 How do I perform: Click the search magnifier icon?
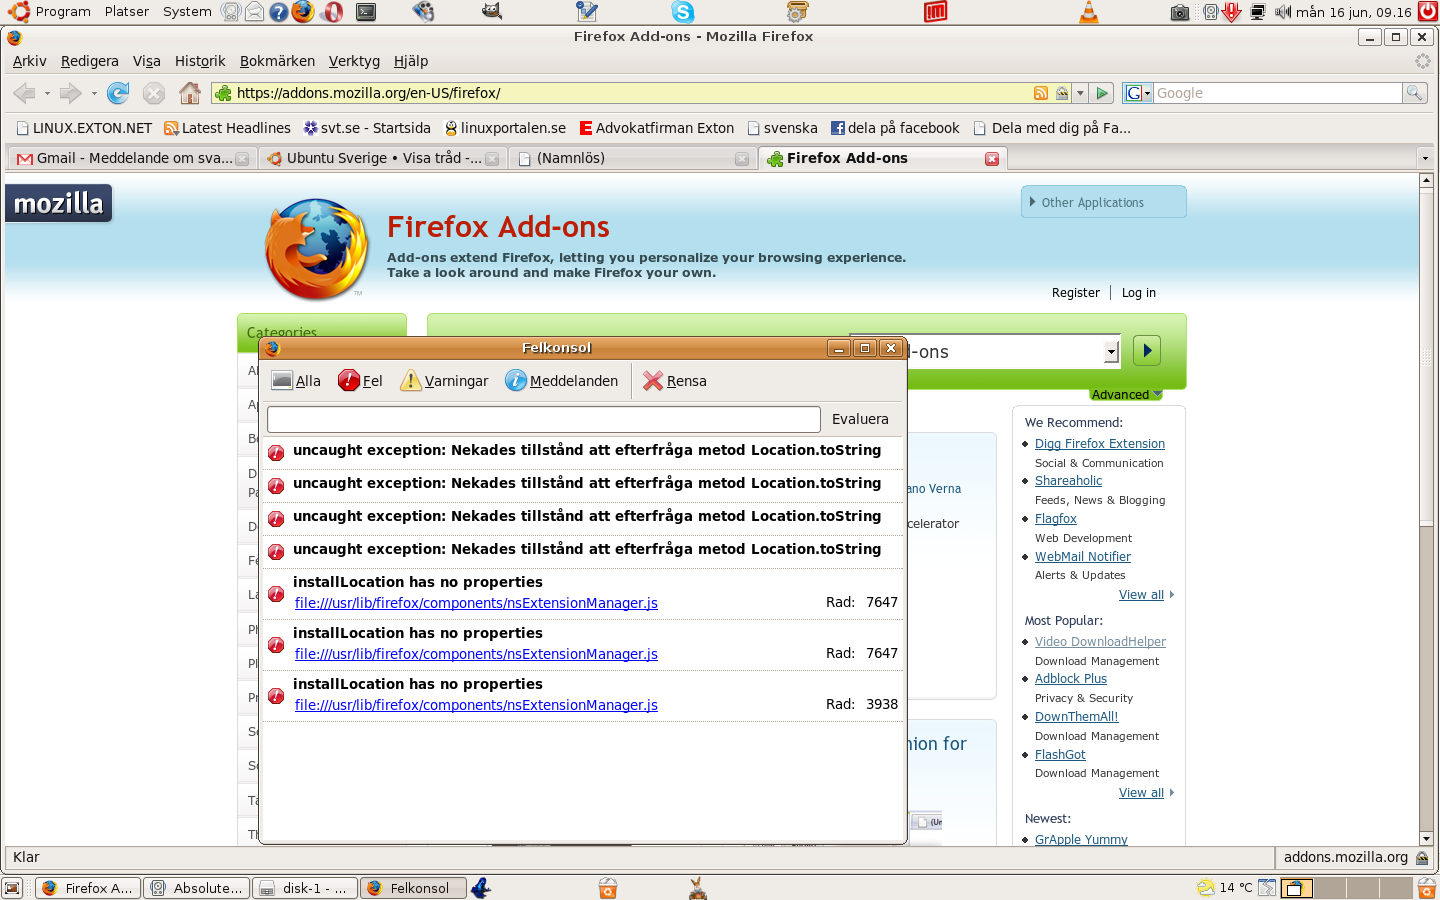coord(1414,93)
